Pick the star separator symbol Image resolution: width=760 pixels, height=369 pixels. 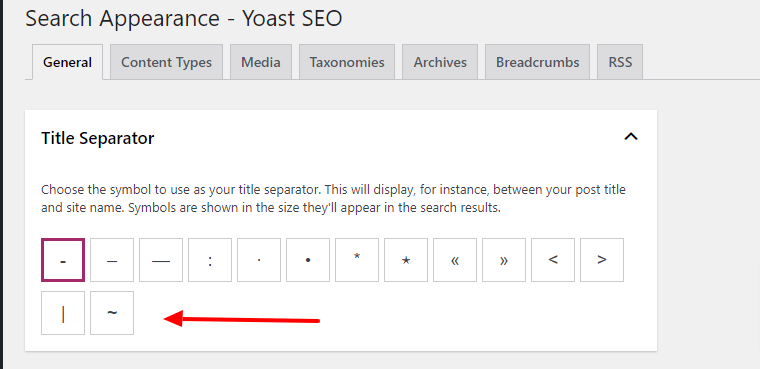click(x=406, y=260)
